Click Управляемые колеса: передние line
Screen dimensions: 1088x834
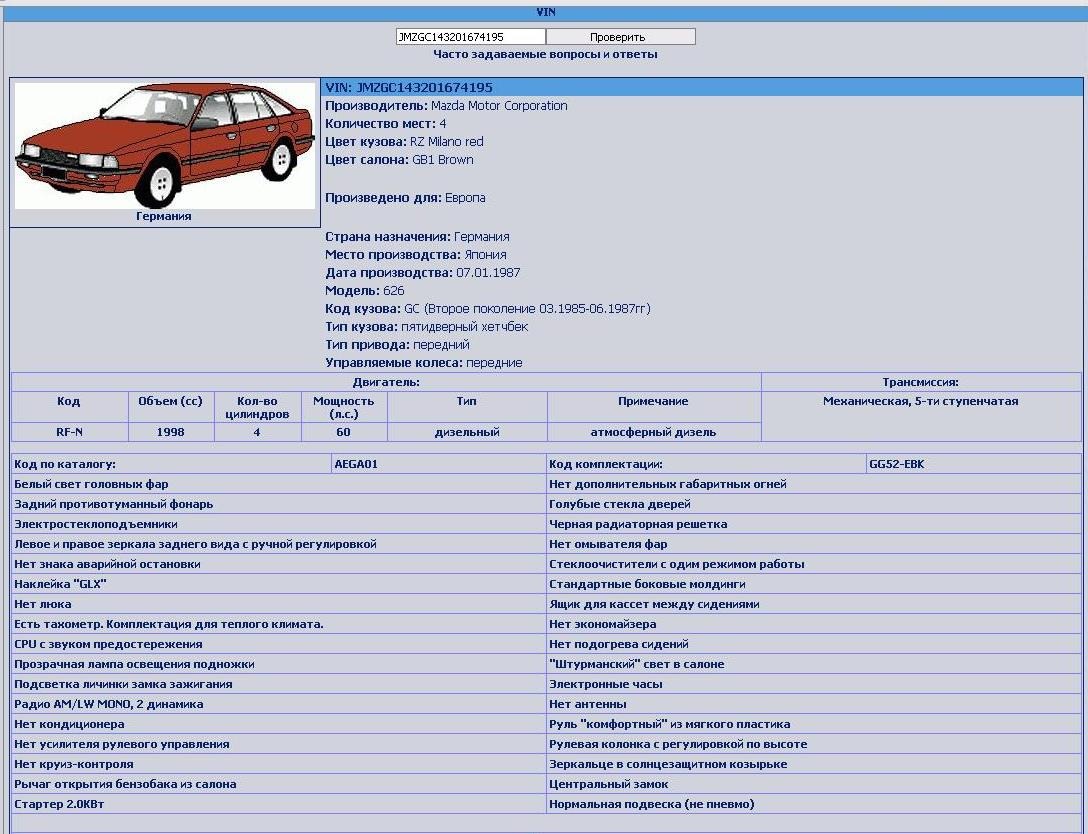(x=424, y=364)
